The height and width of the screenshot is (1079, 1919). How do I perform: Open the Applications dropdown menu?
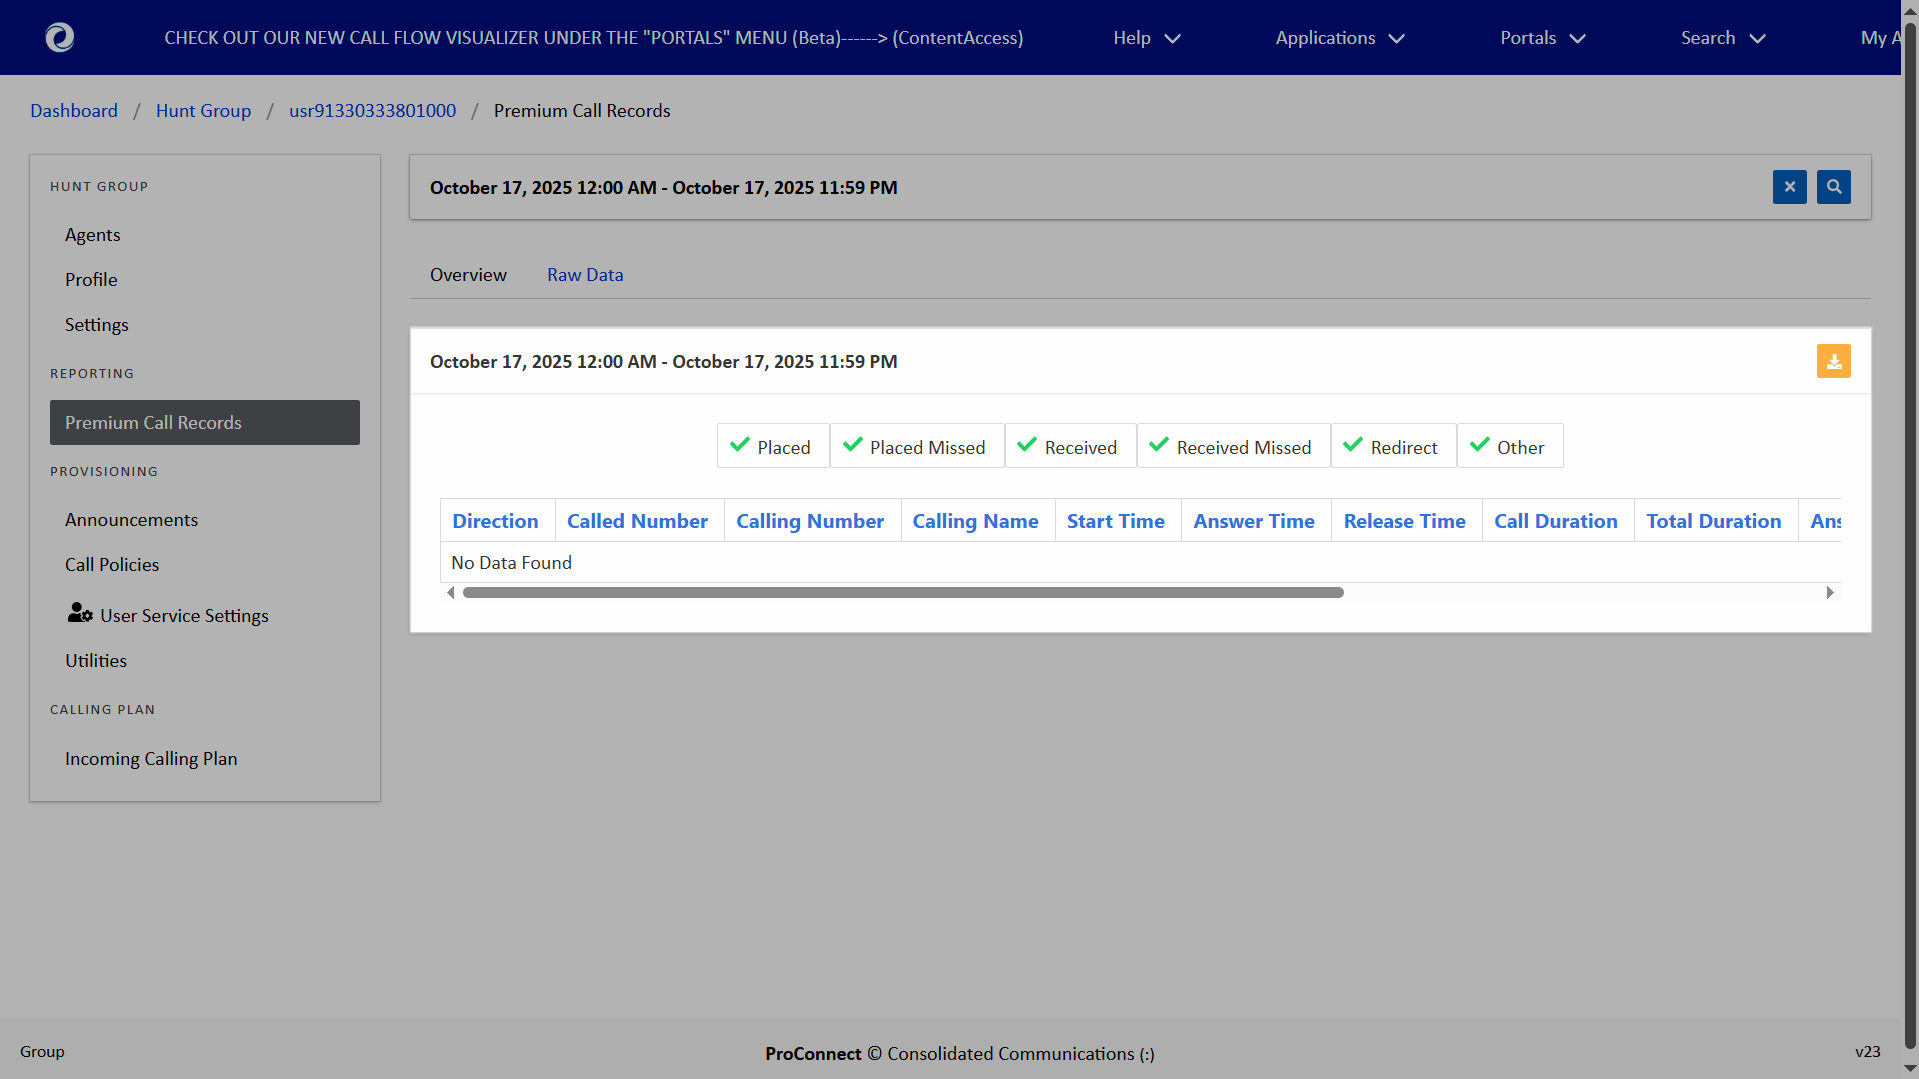tap(1339, 38)
